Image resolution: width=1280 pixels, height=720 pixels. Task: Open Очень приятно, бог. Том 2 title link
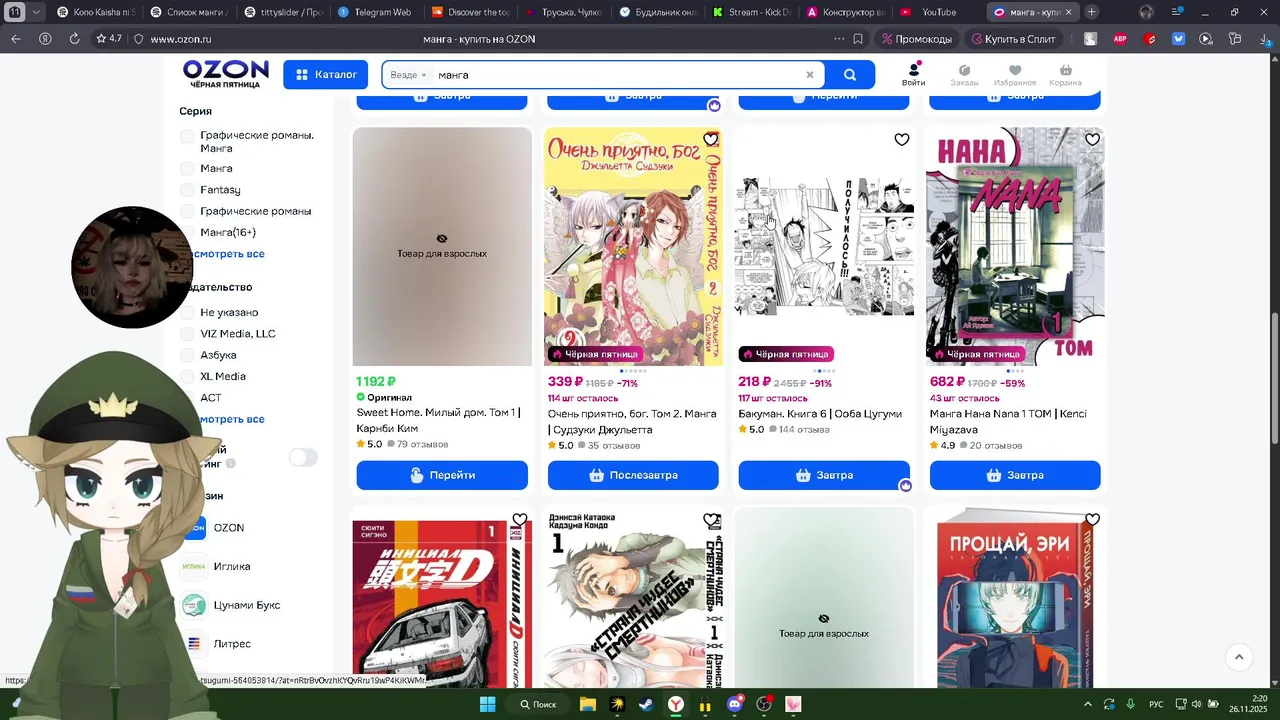point(632,421)
